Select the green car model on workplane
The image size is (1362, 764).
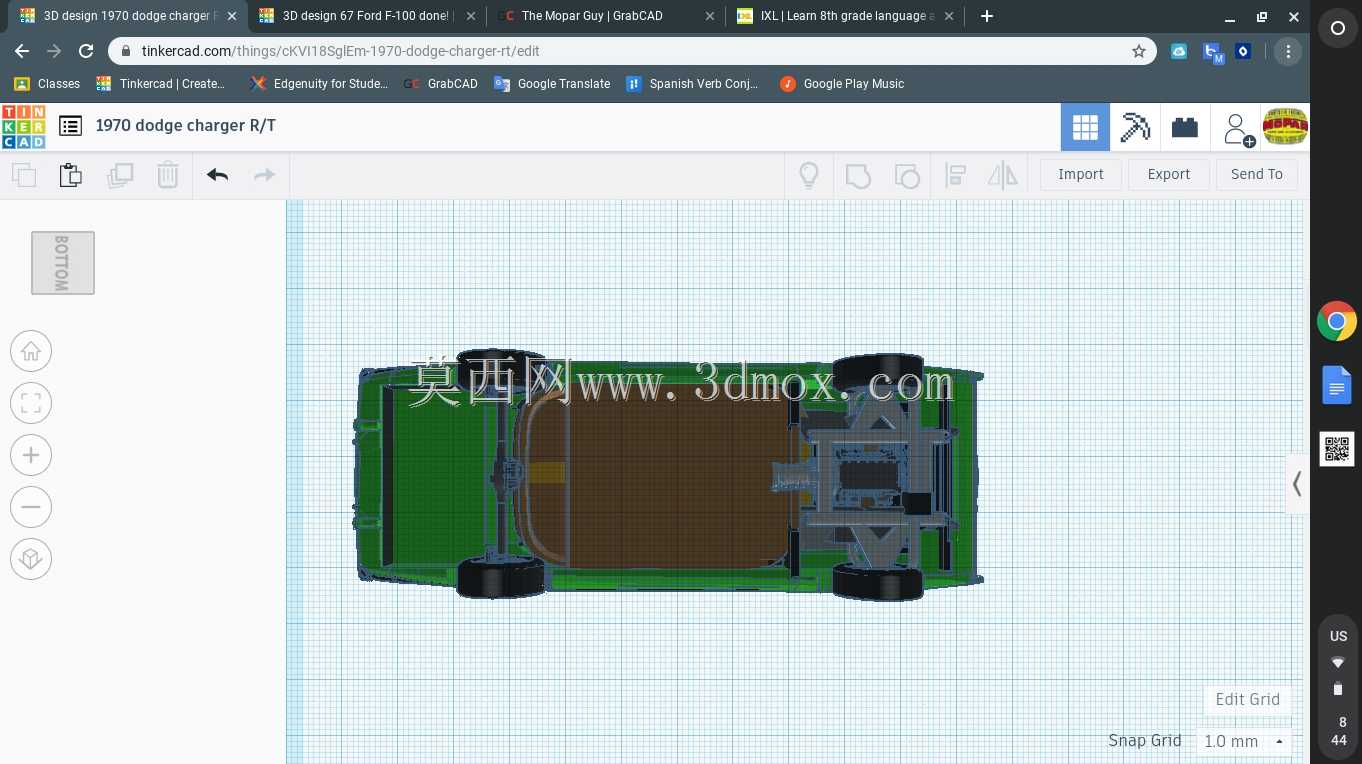coord(668,475)
